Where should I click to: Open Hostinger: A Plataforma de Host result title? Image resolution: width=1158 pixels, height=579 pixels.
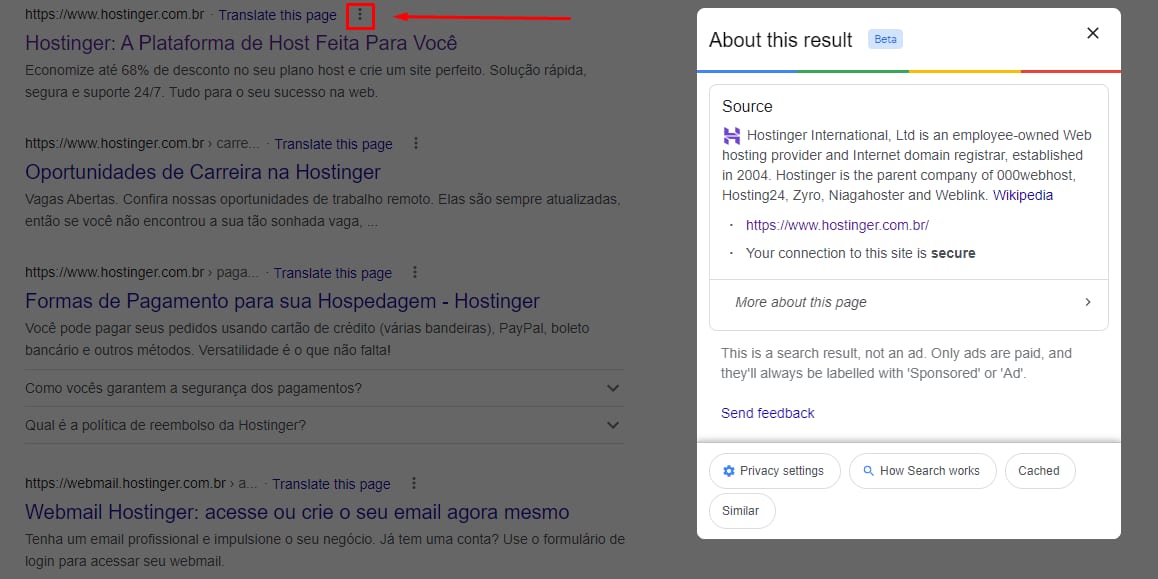241,43
